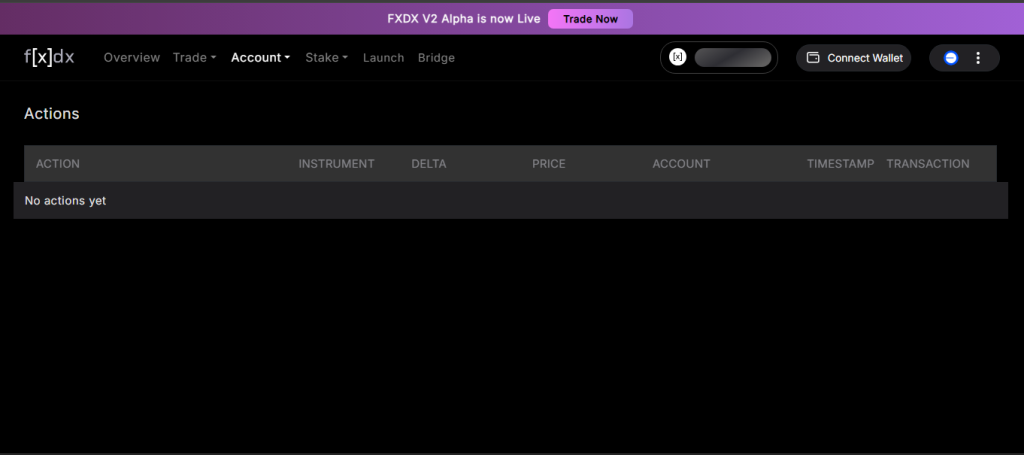Click the greyed token price pill
Image resolution: width=1024 pixels, height=455 pixels.
pyautogui.click(x=732, y=58)
